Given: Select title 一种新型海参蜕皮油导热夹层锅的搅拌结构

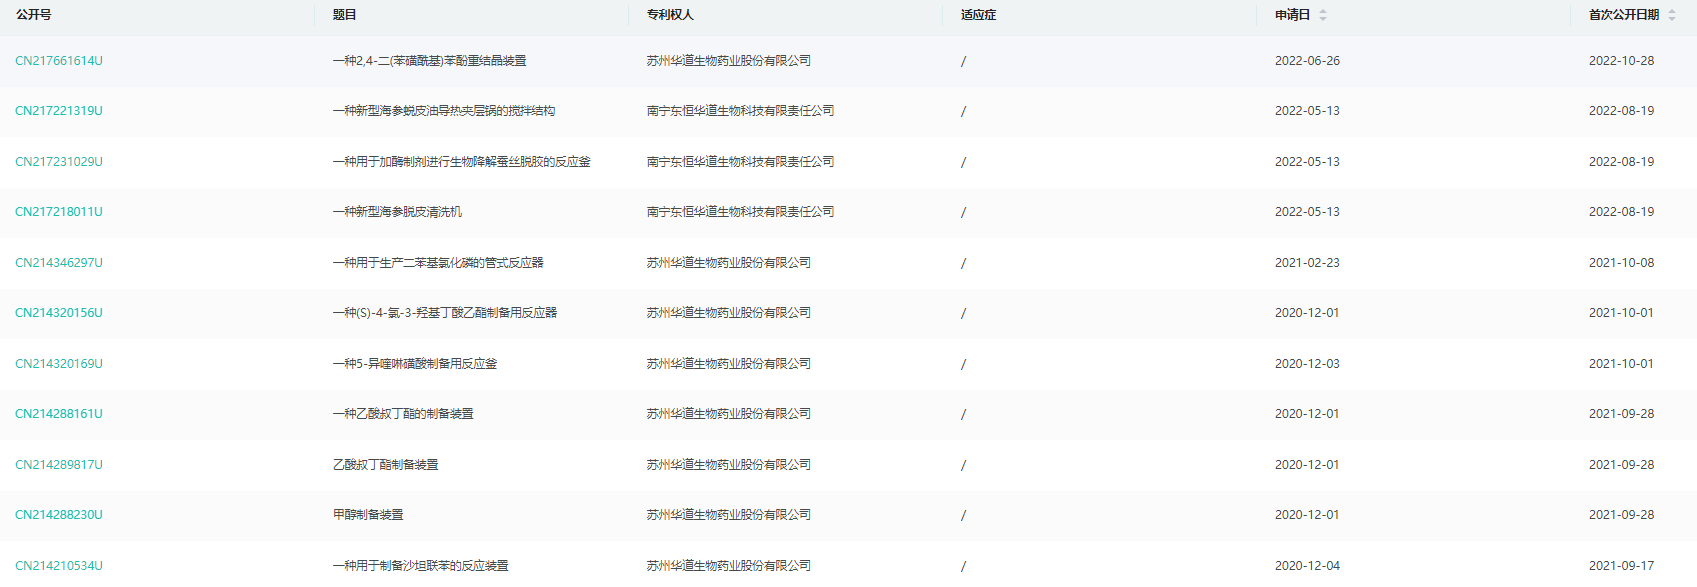Looking at the screenshot, I should 444,111.
